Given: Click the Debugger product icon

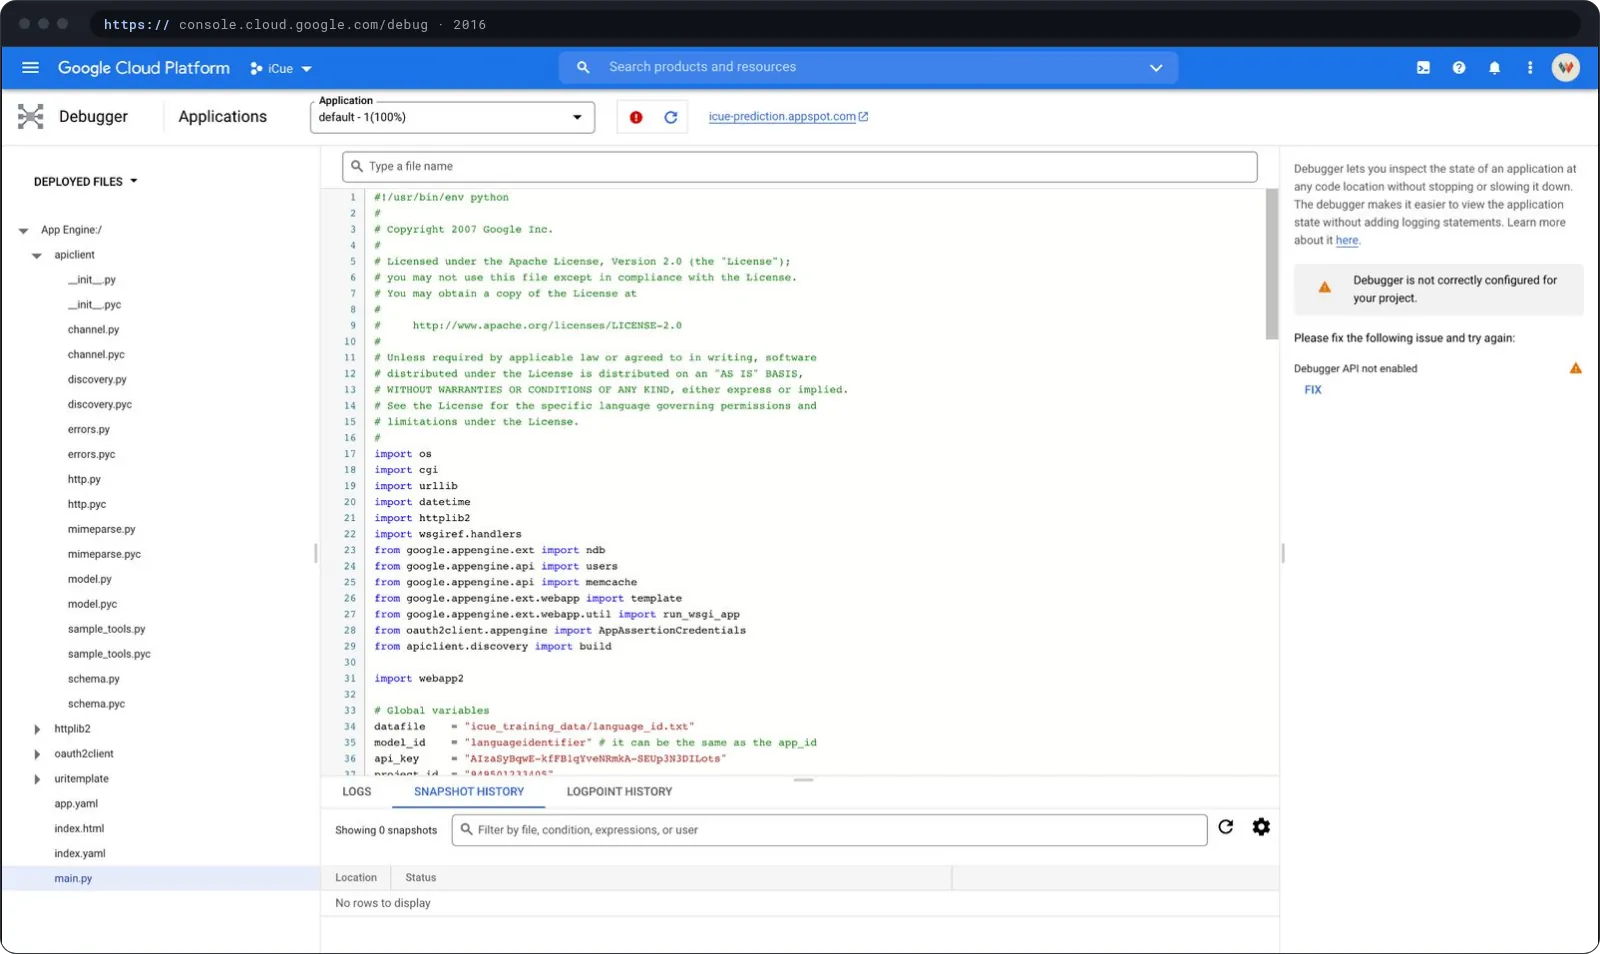Looking at the screenshot, I should coord(31,117).
